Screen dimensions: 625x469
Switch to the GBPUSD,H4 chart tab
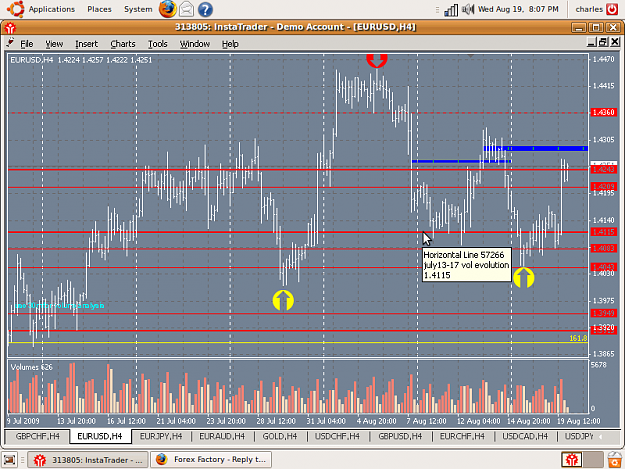click(400, 436)
